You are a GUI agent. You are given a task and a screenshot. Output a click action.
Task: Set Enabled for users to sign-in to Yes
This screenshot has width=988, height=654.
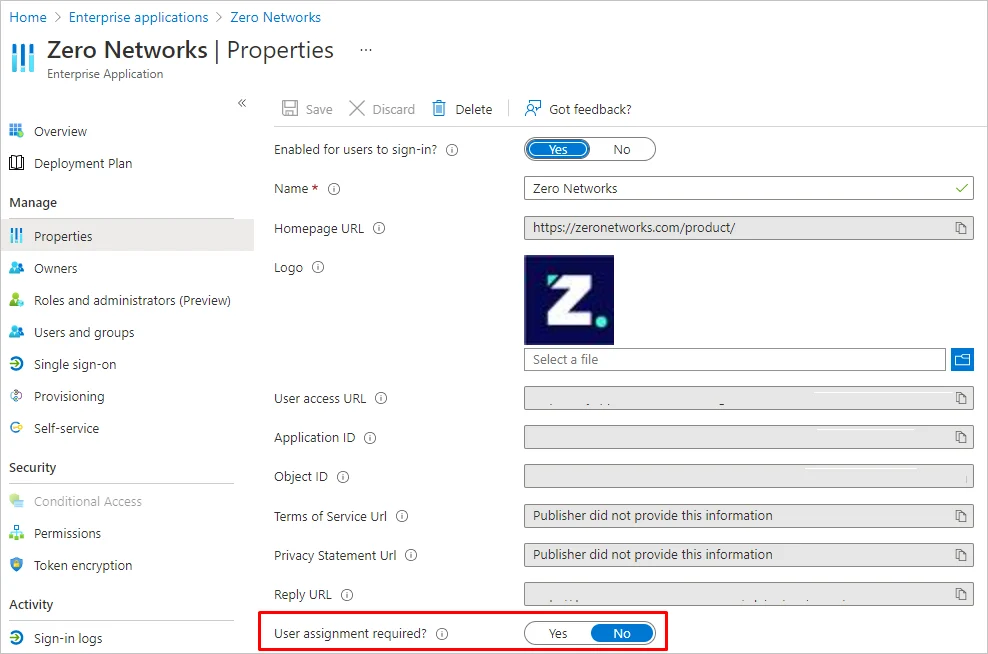click(x=558, y=149)
